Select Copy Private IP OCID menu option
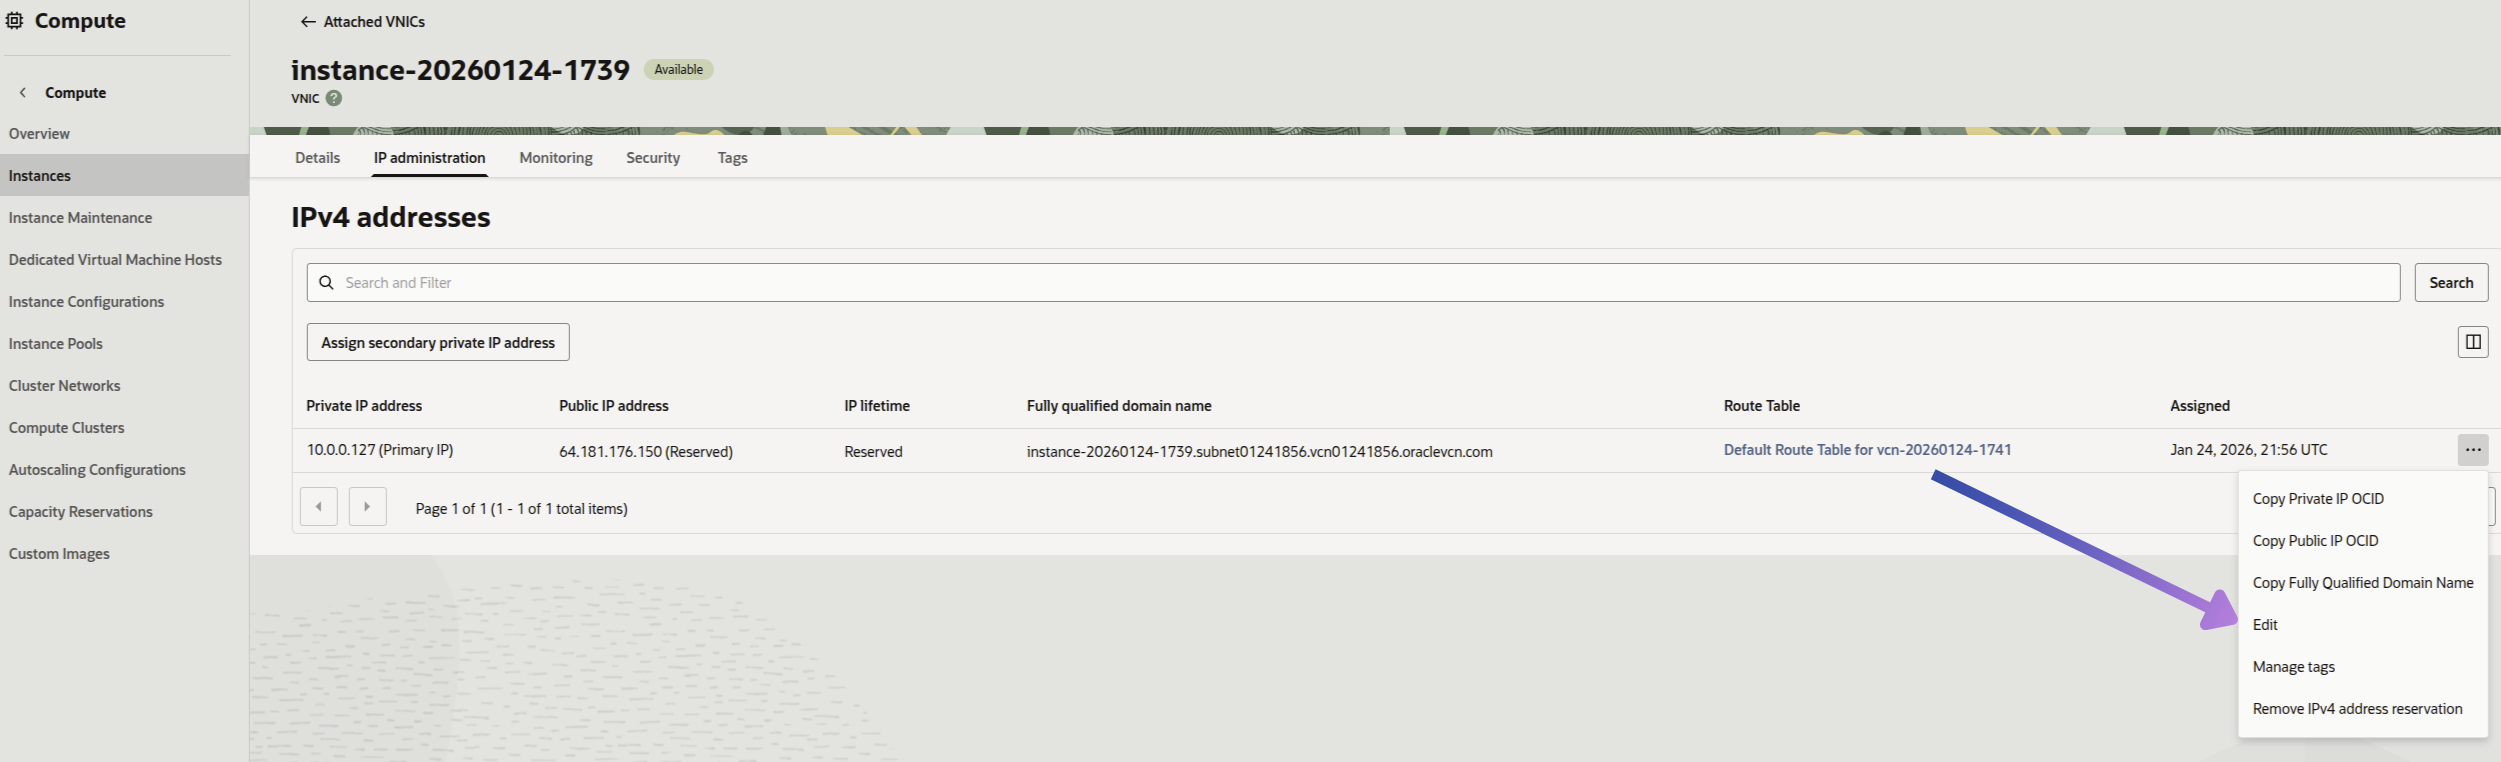This screenshot has height=762, width=2501. [2317, 499]
